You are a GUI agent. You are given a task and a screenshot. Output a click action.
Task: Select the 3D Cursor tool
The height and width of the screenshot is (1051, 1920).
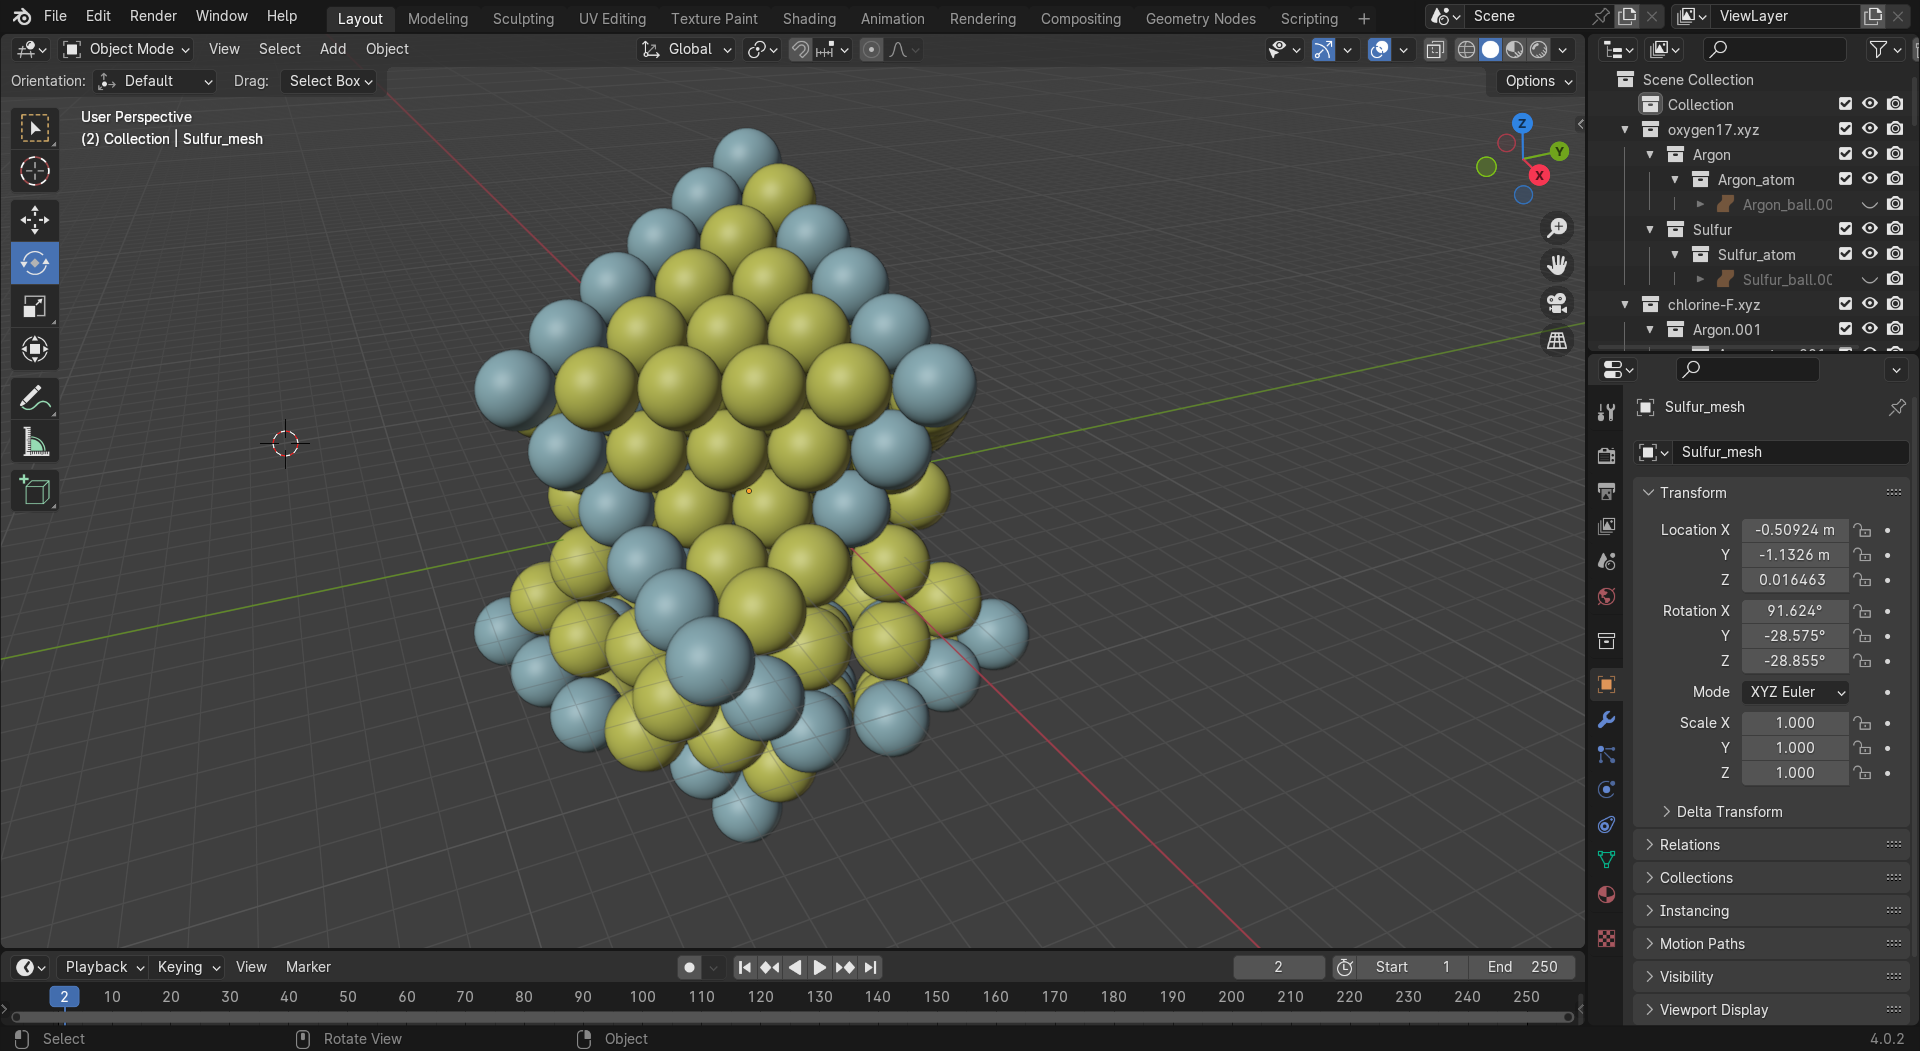[x=35, y=172]
